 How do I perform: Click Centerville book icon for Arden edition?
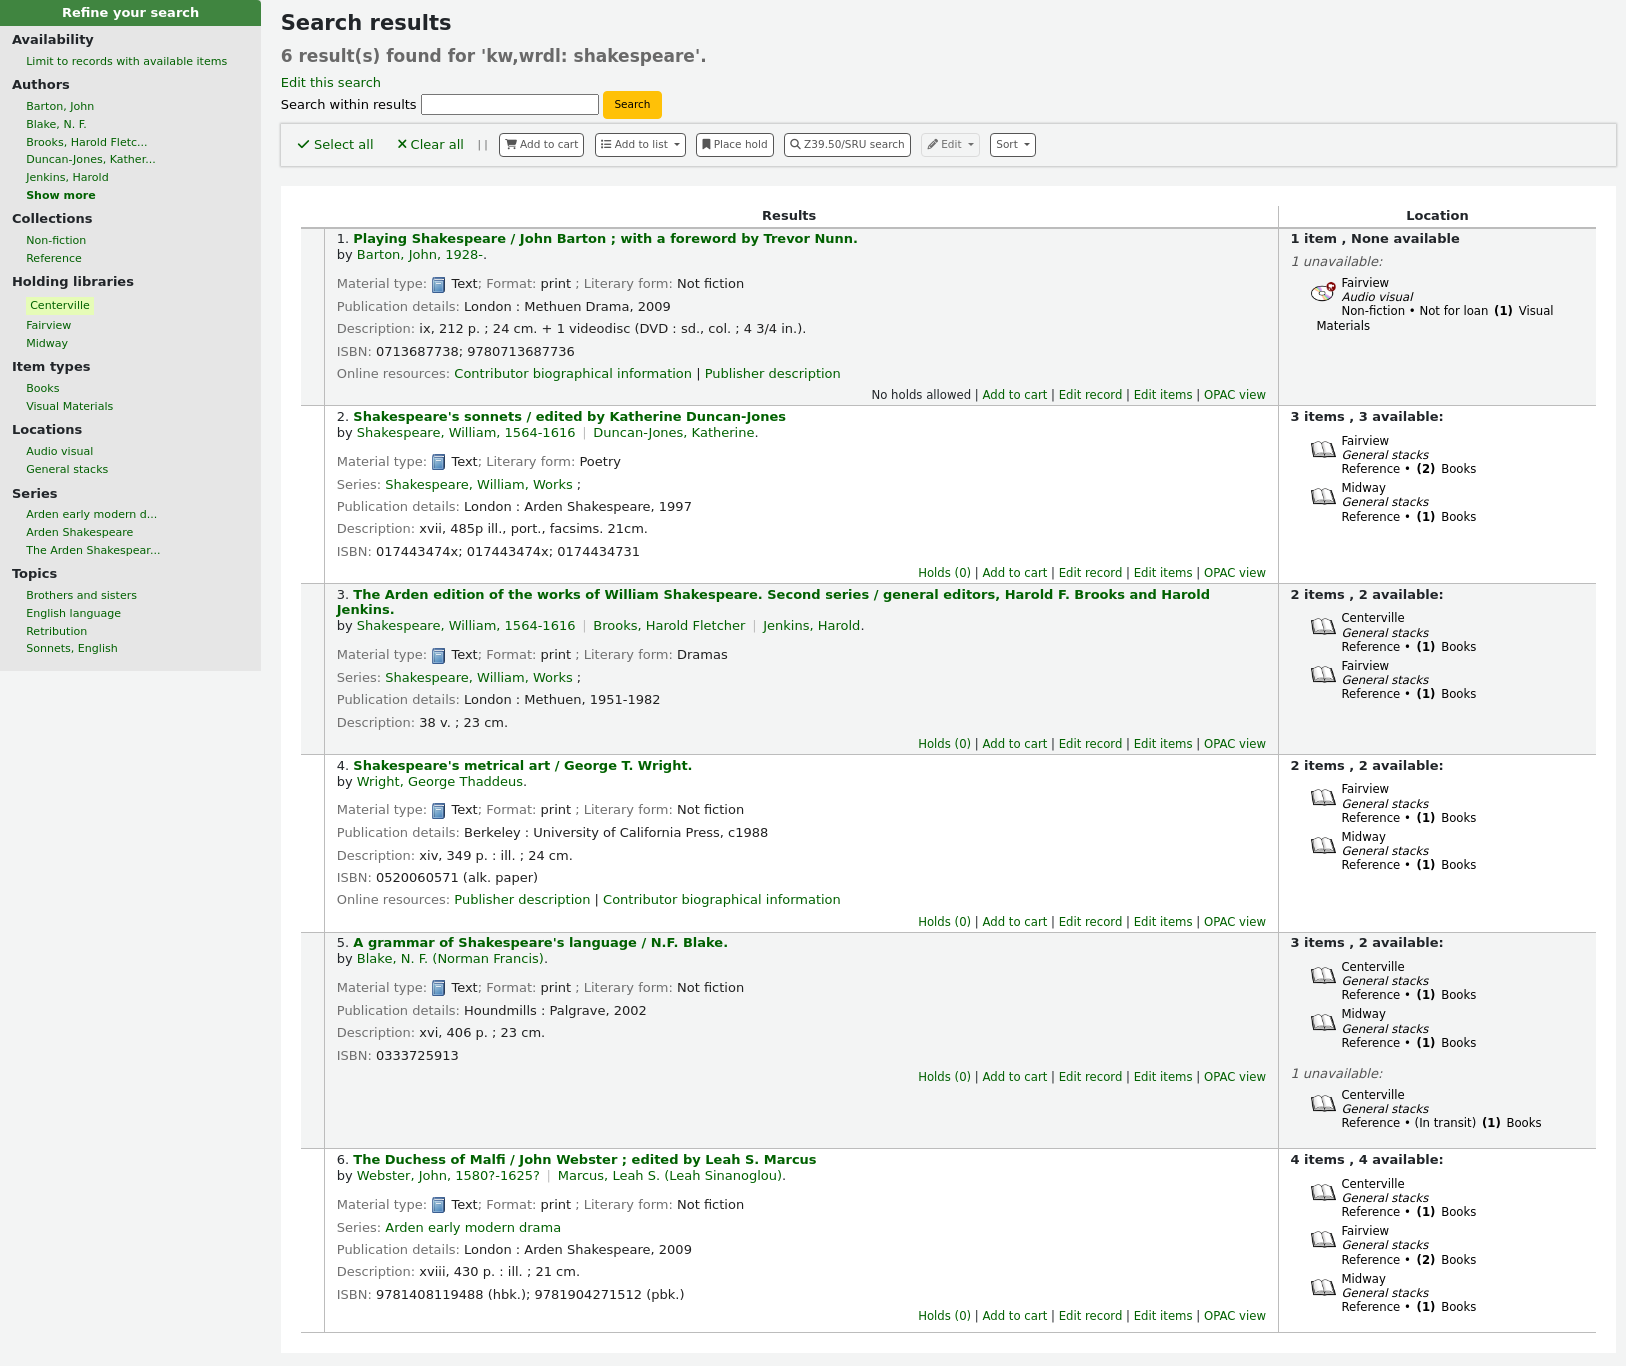[1323, 627]
